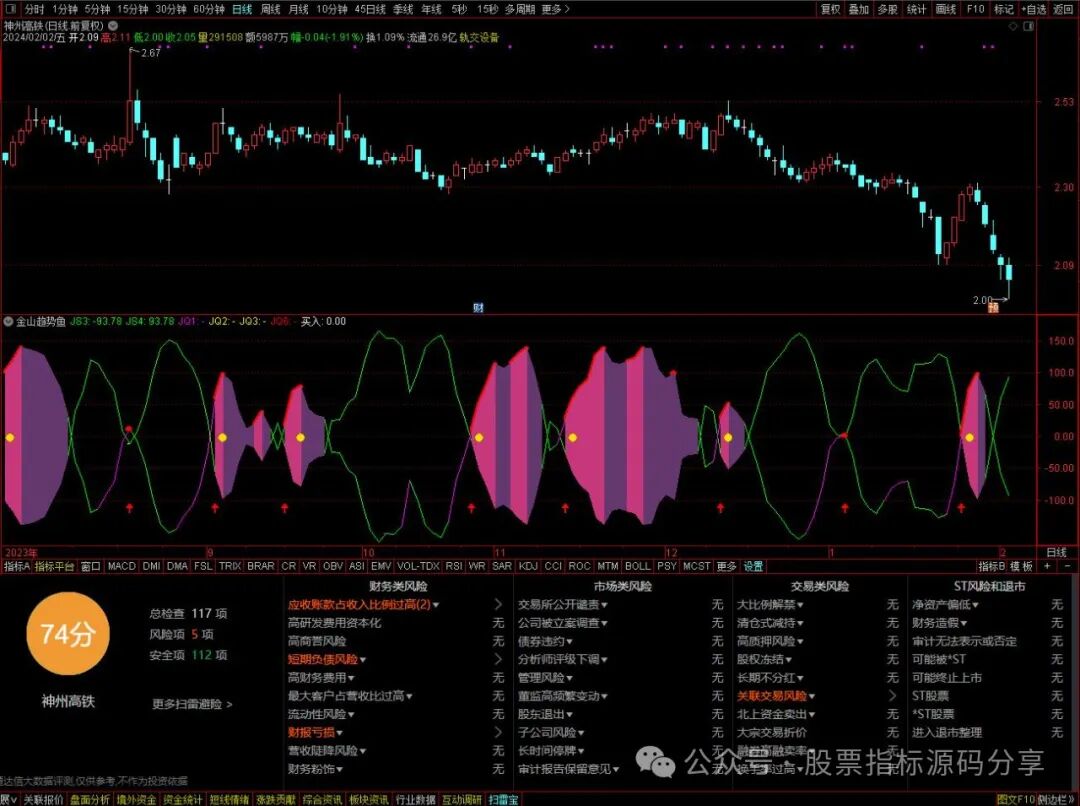
Task: Click the 74分 score badge
Action: coord(67,634)
